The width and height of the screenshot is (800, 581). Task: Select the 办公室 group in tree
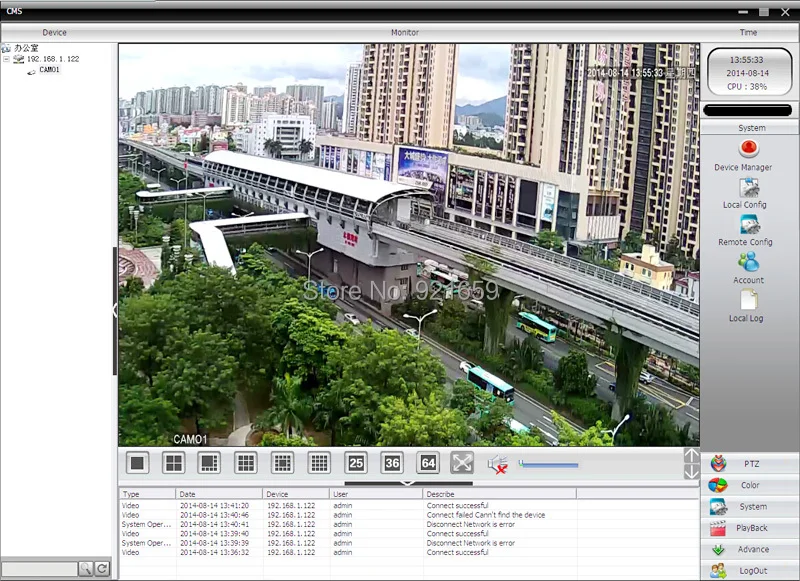[x=26, y=48]
